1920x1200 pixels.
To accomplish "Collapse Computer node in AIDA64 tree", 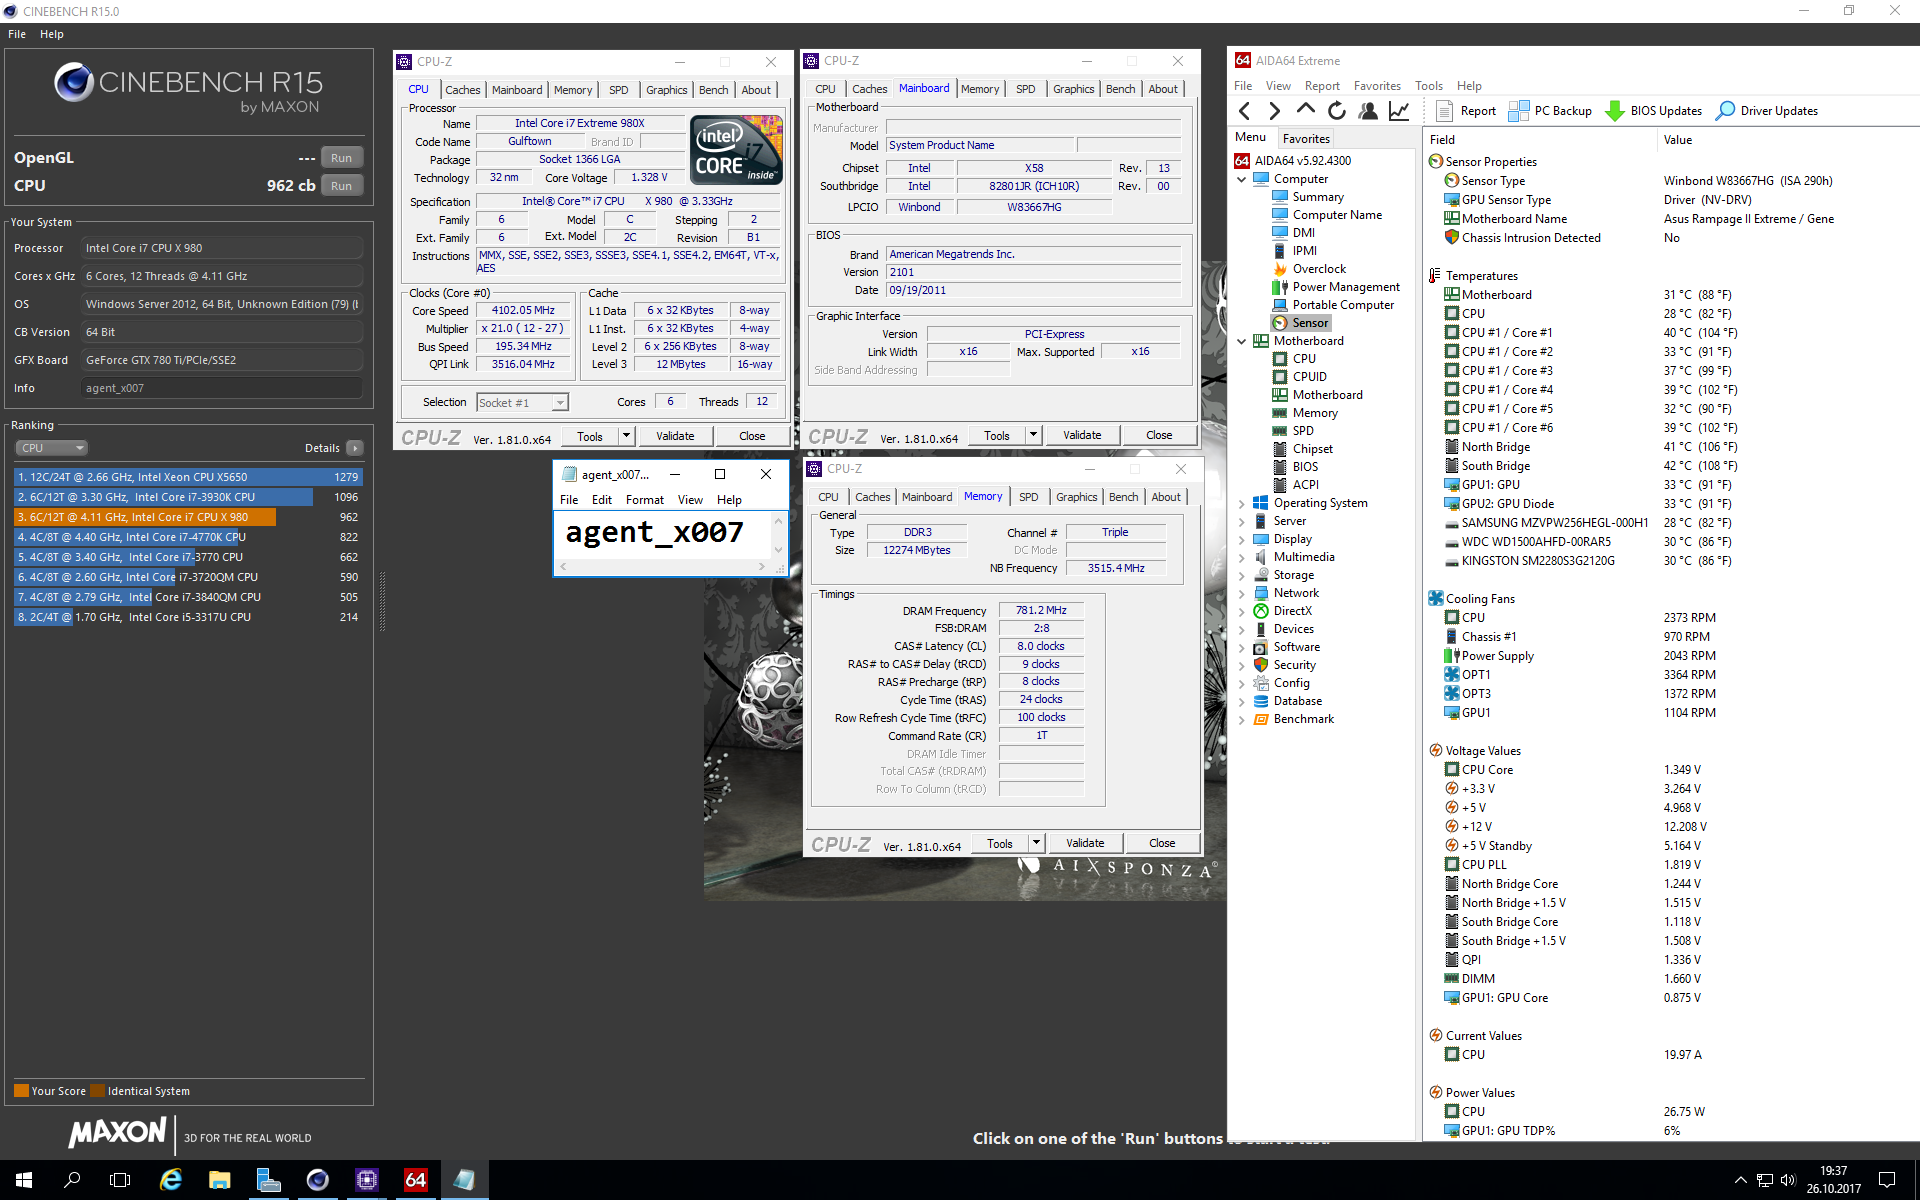I will (1242, 179).
